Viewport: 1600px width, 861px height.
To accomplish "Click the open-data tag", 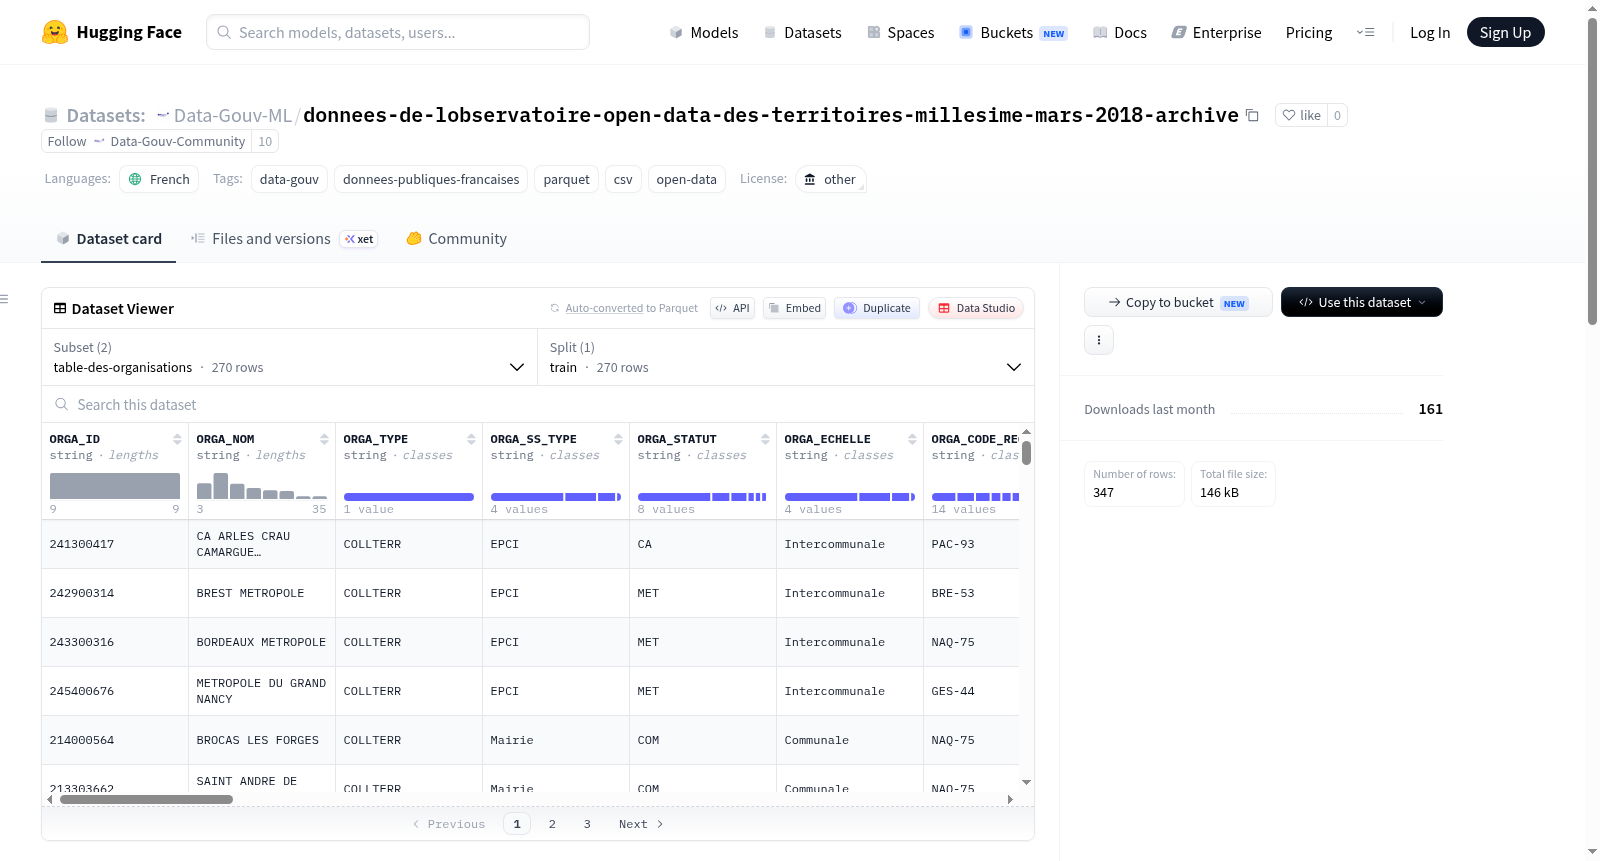I will [686, 179].
